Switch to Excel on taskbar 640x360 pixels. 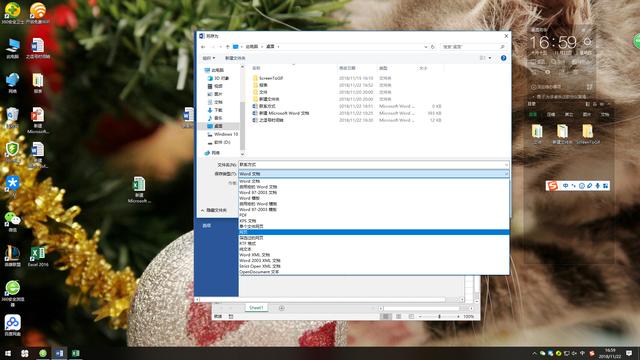(x=76, y=353)
